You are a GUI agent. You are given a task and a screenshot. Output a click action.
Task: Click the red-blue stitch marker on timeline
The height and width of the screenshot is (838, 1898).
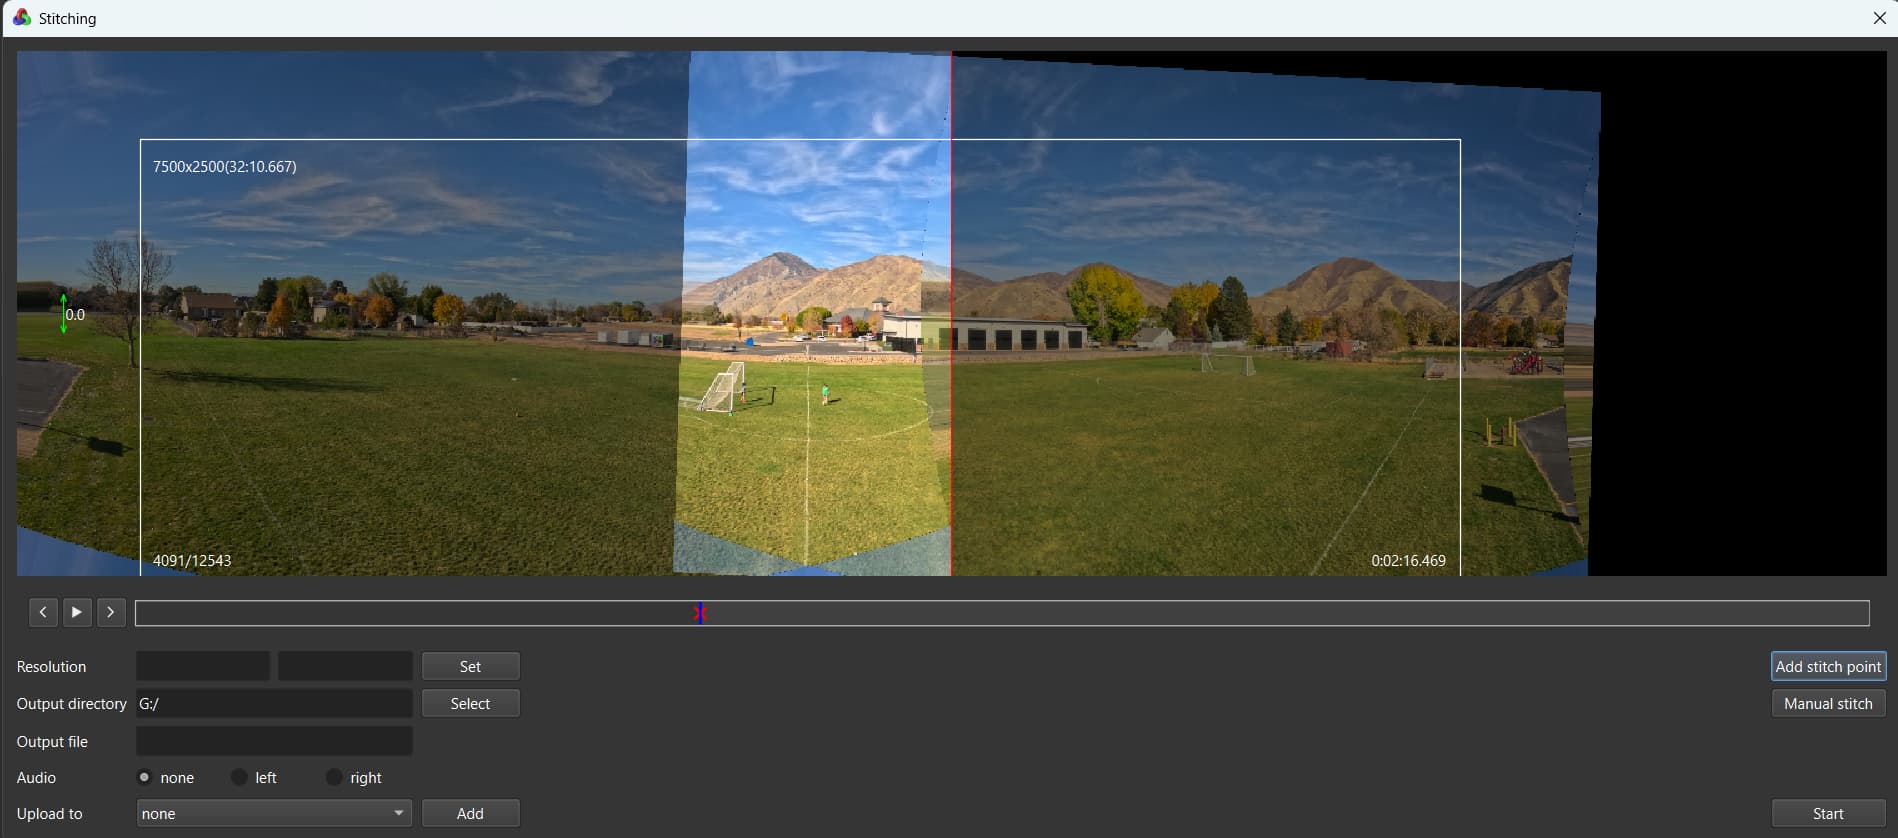click(x=700, y=613)
